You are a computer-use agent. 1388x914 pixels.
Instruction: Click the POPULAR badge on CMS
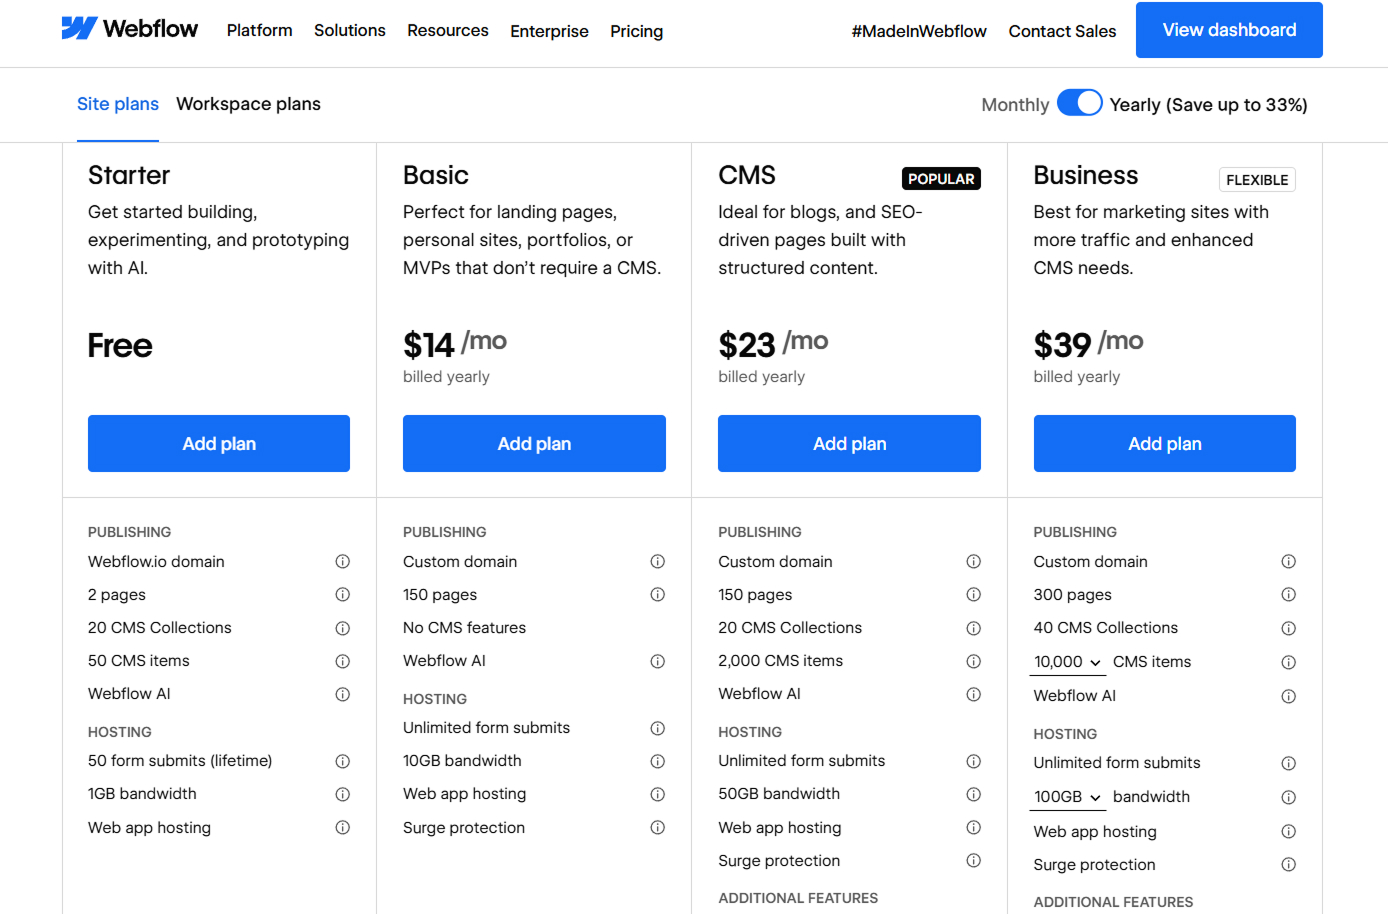click(941, 179)
